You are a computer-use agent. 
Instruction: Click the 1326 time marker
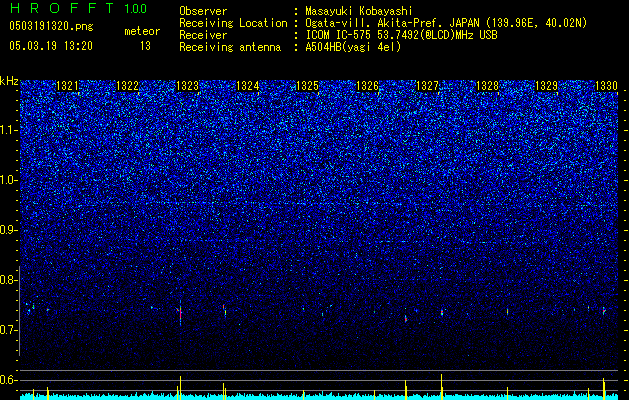(x=367, y=86)
